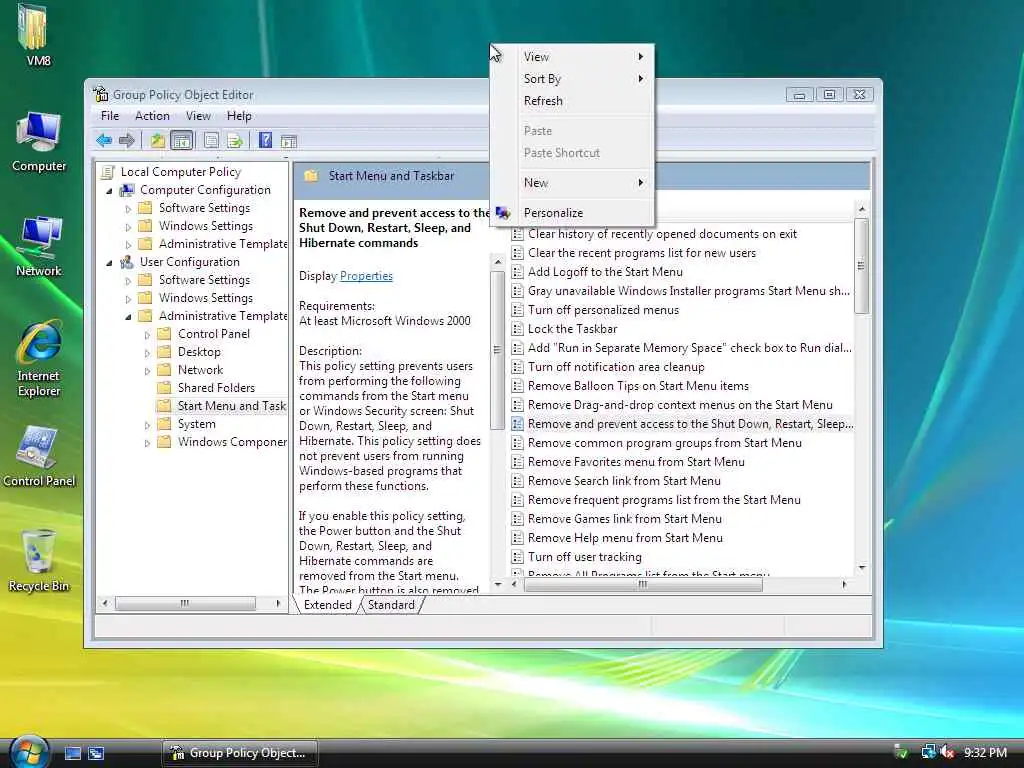Open the File menu
1024x768 pixels.
tap(110, 116)
